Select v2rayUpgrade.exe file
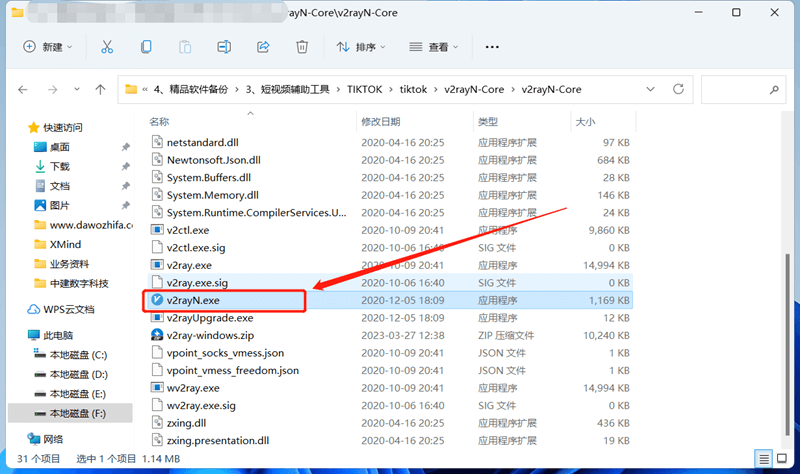The width and height of the screenshot is (800, 474). pos(210,318)
